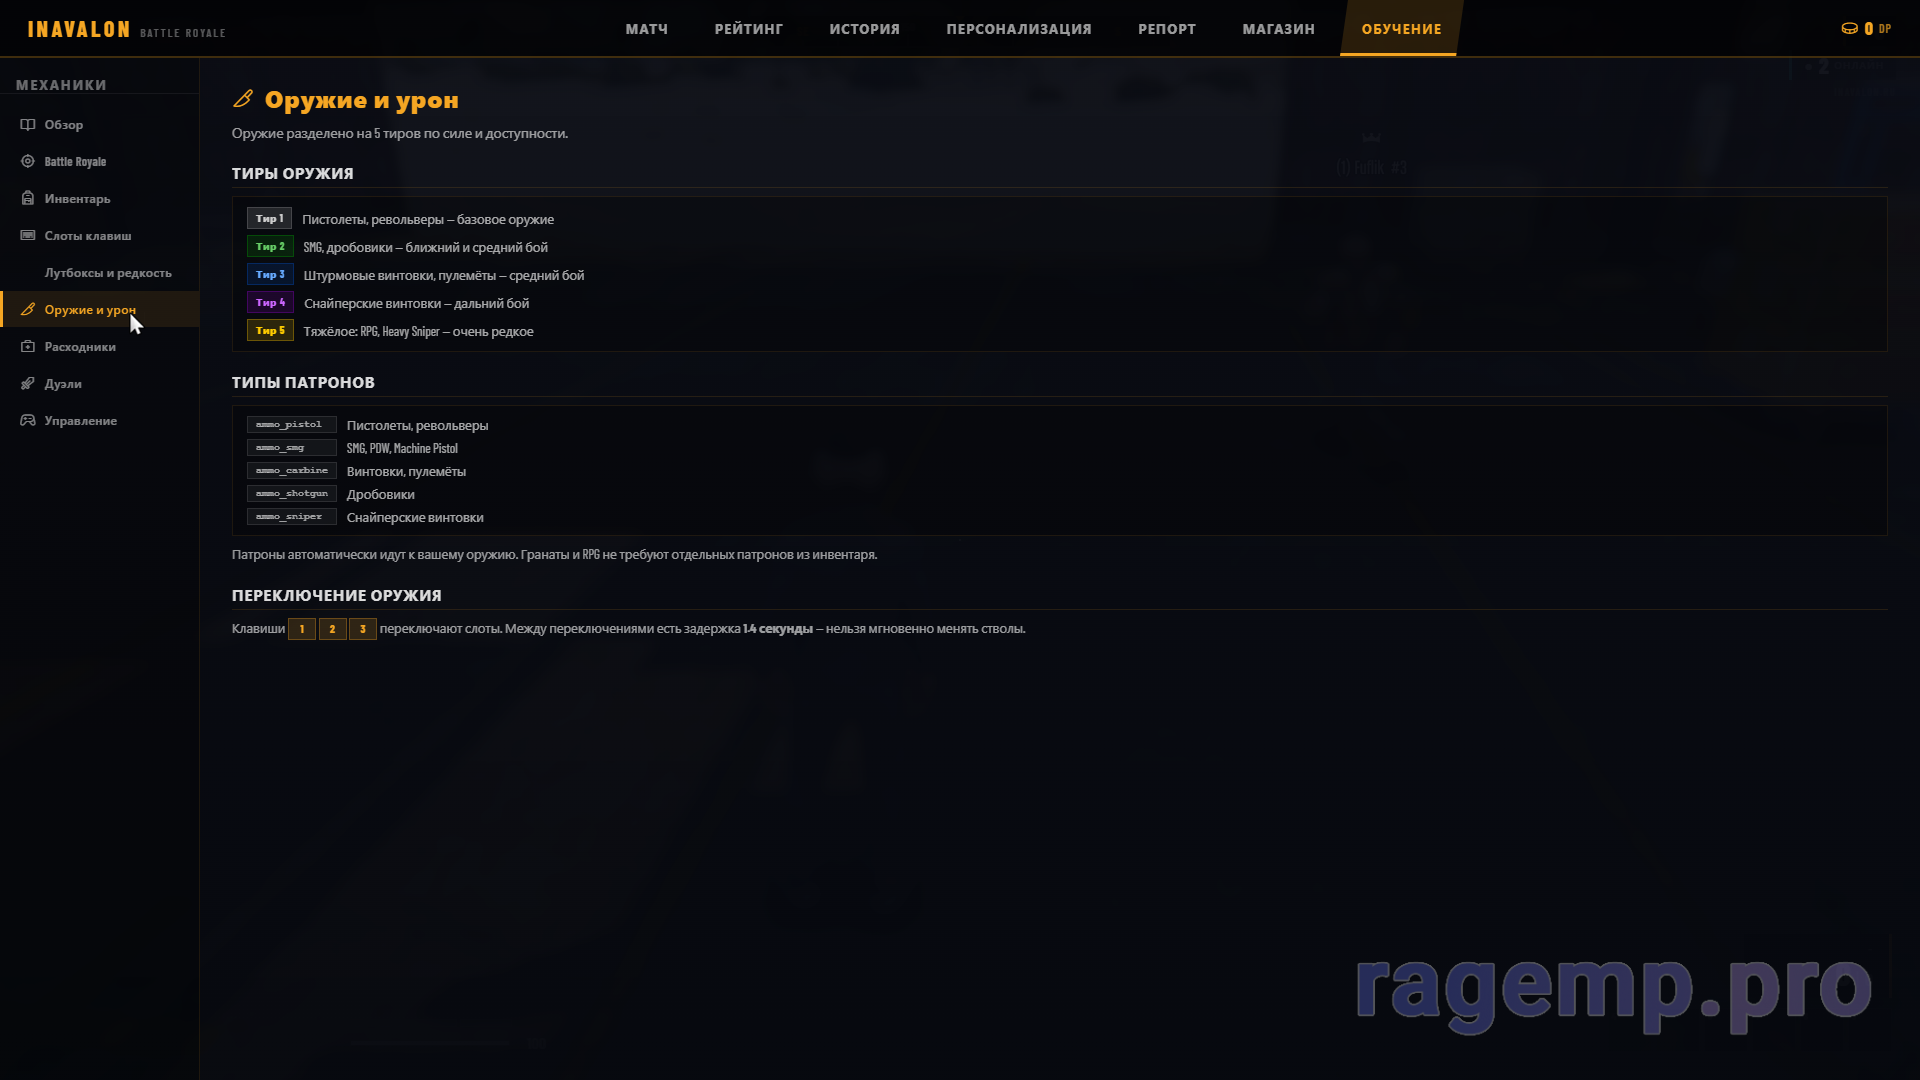Click the key 2 slot badge

[332, 629]
